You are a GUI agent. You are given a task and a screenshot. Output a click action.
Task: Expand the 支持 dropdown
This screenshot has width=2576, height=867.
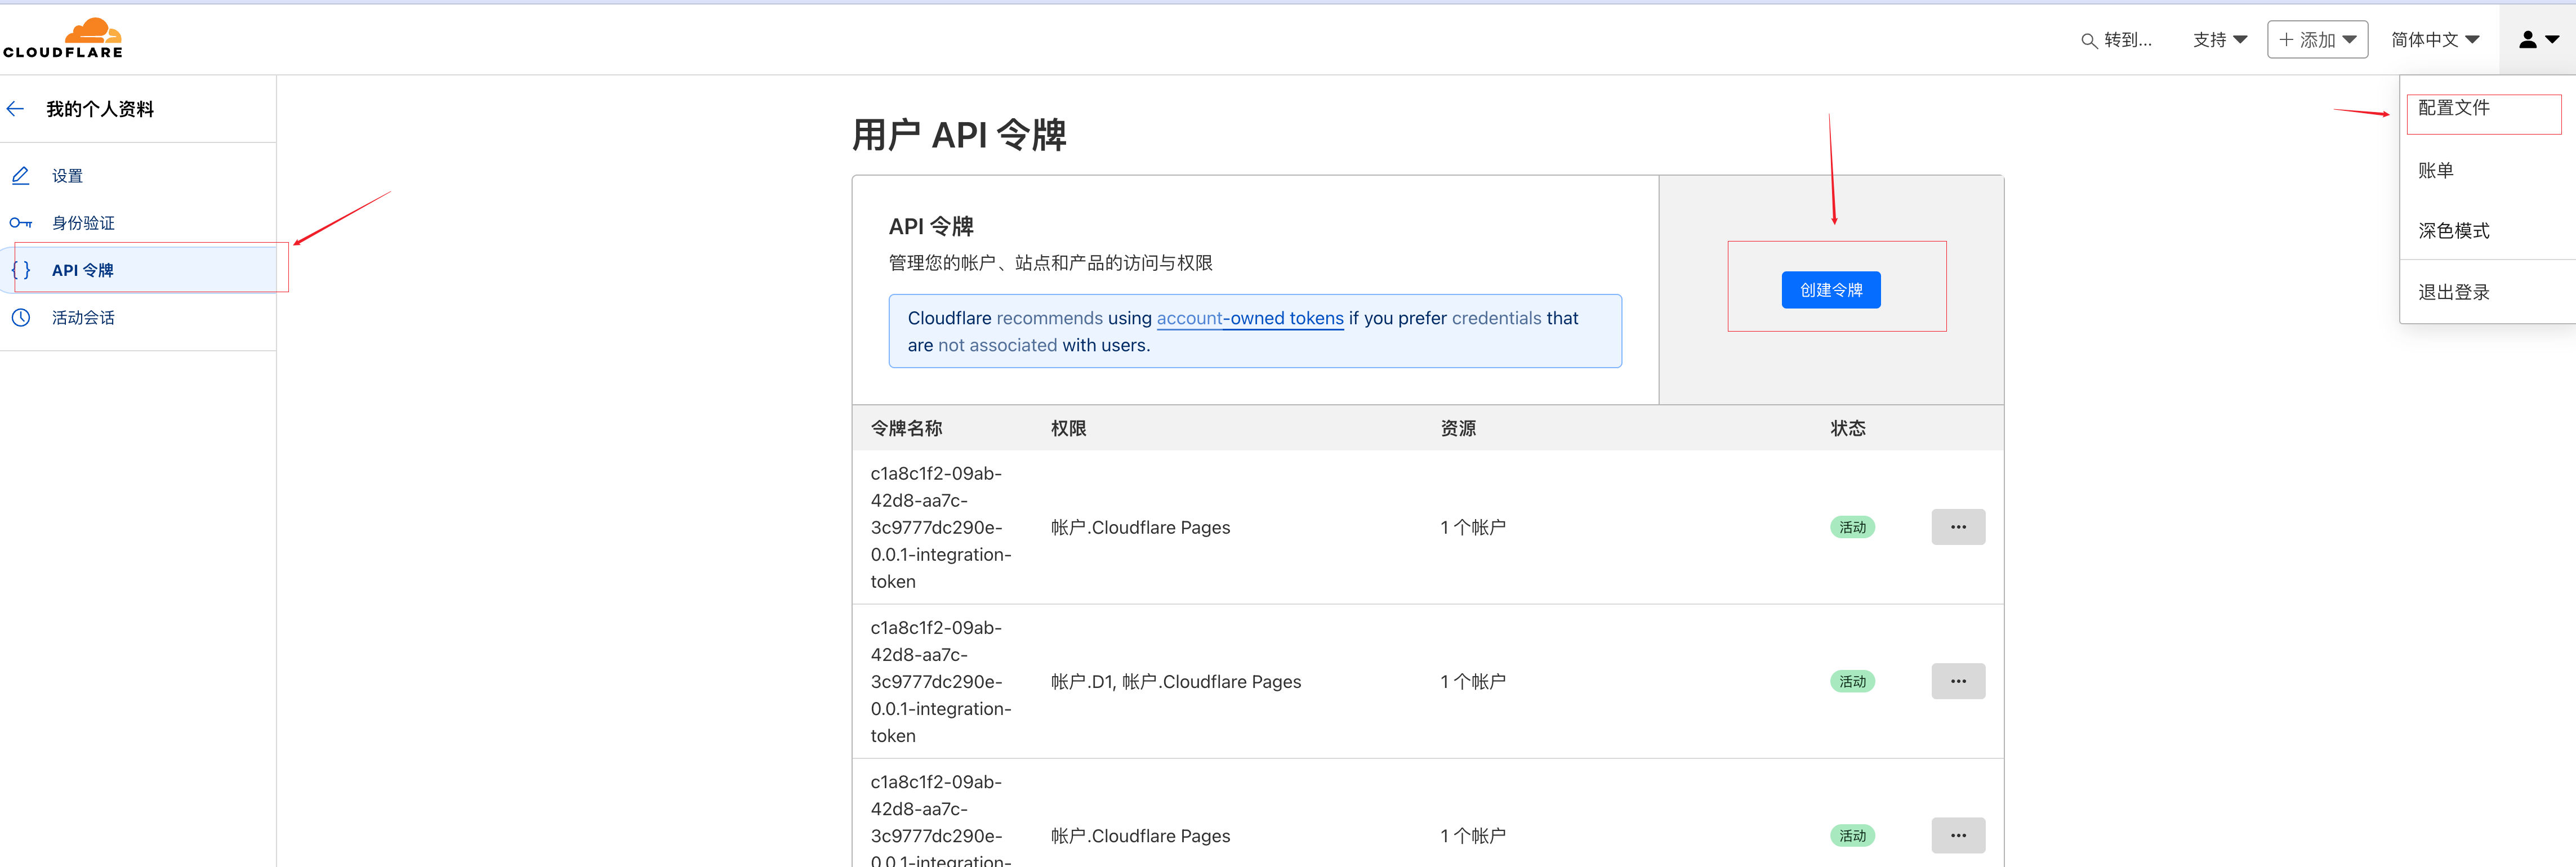coord(2219,40)
